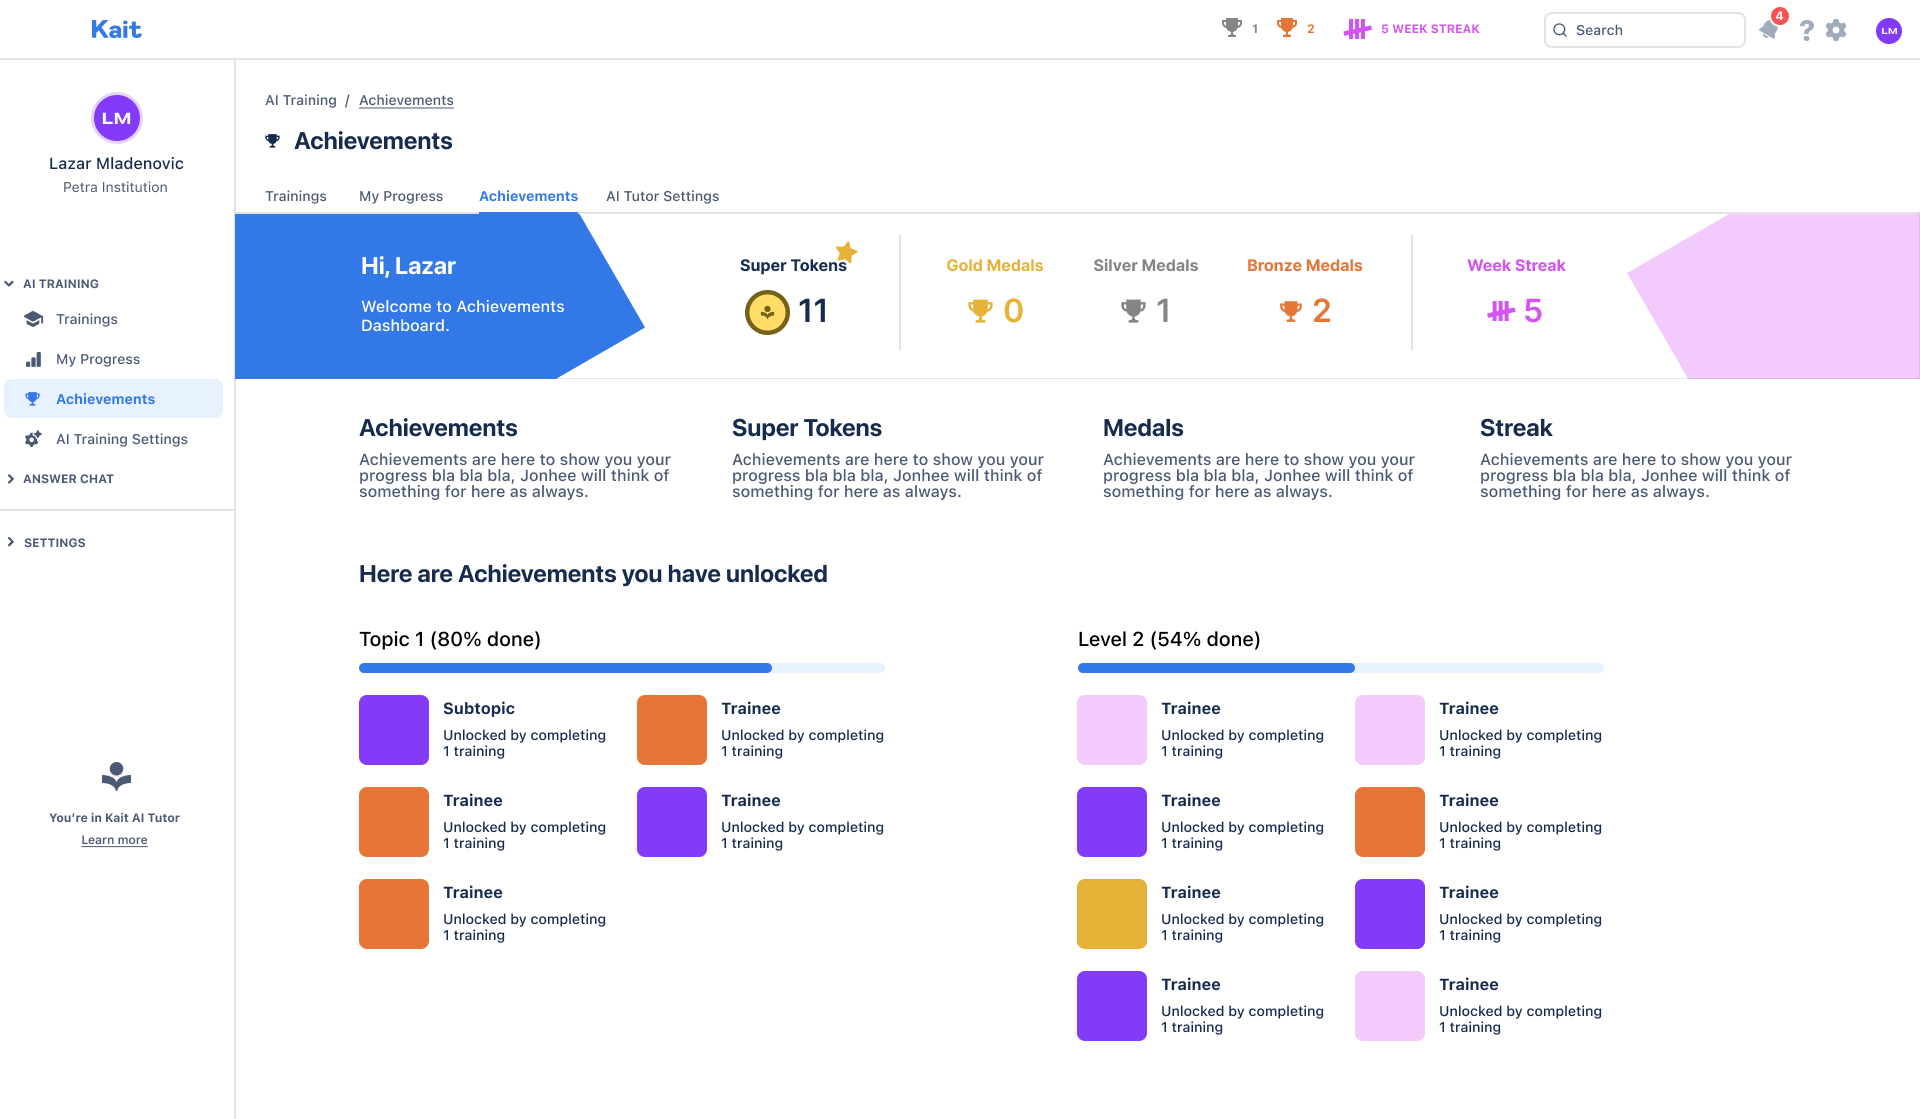Image resolution: width=1920 pixels, height=1119 pixels.
Task: Click the Achievements breadcrumb link
Action: coord(406,100)
